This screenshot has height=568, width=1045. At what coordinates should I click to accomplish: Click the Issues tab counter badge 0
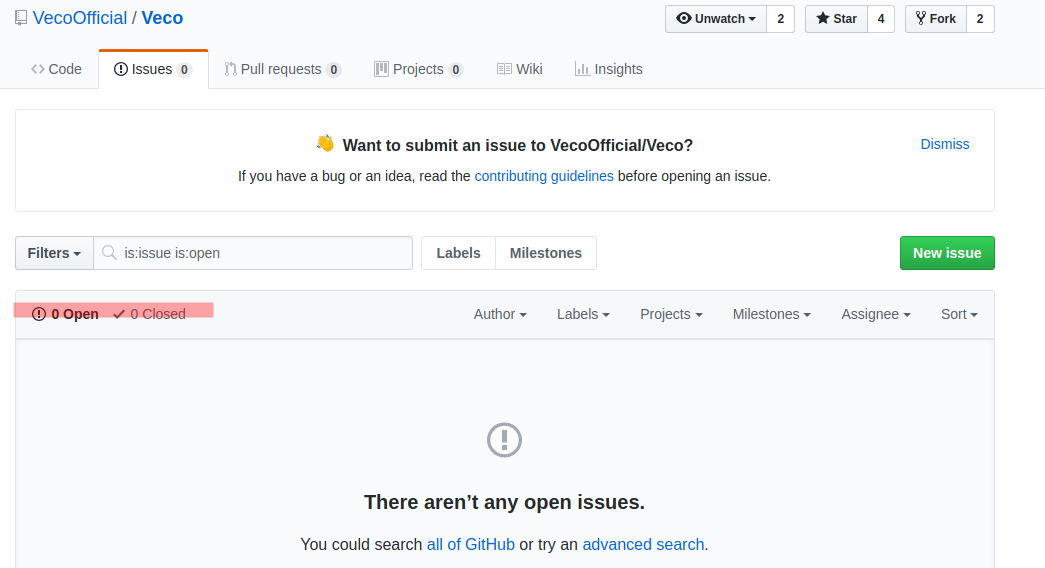click(185, 69)
